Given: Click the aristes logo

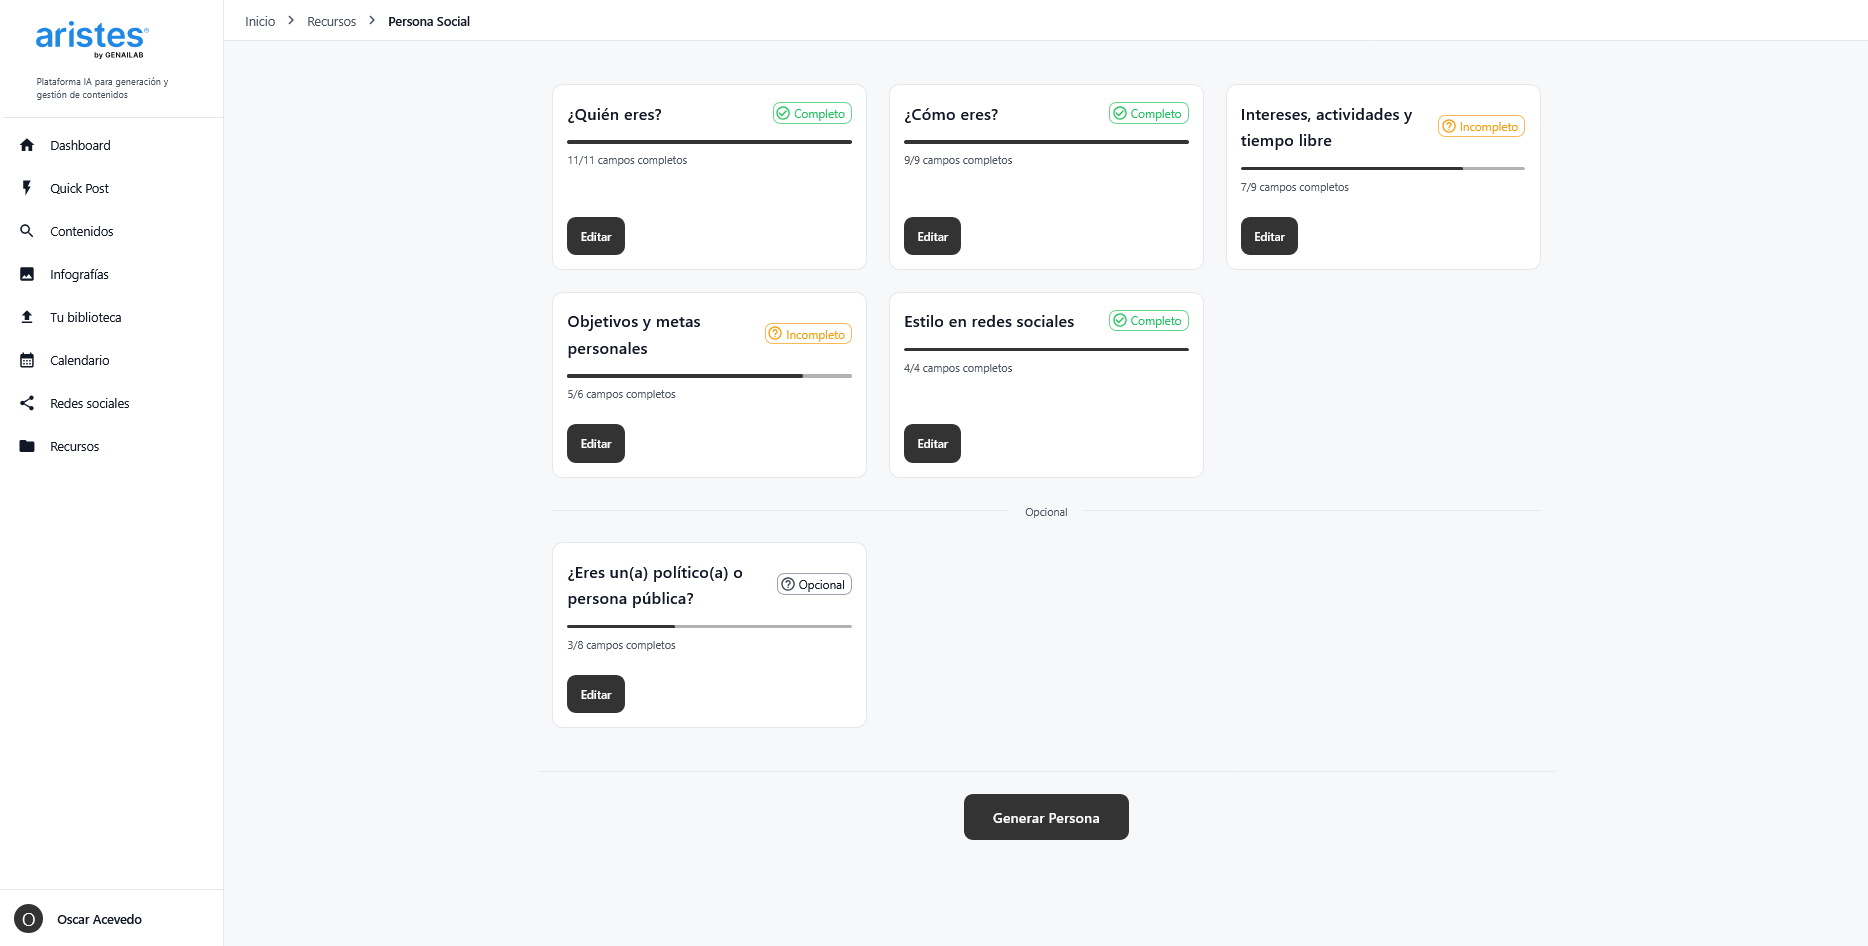Looking at the screenshot, I should point(92,38).
